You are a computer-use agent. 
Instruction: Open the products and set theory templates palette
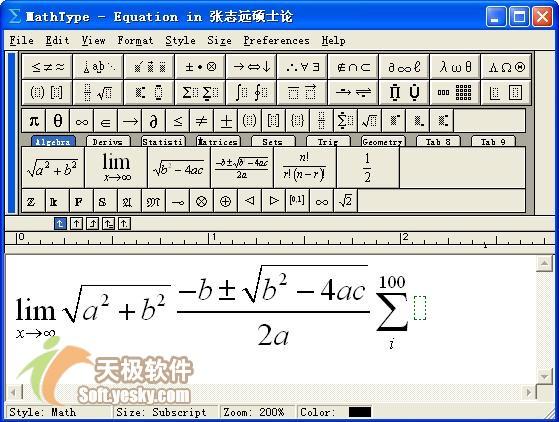point(404,93)
